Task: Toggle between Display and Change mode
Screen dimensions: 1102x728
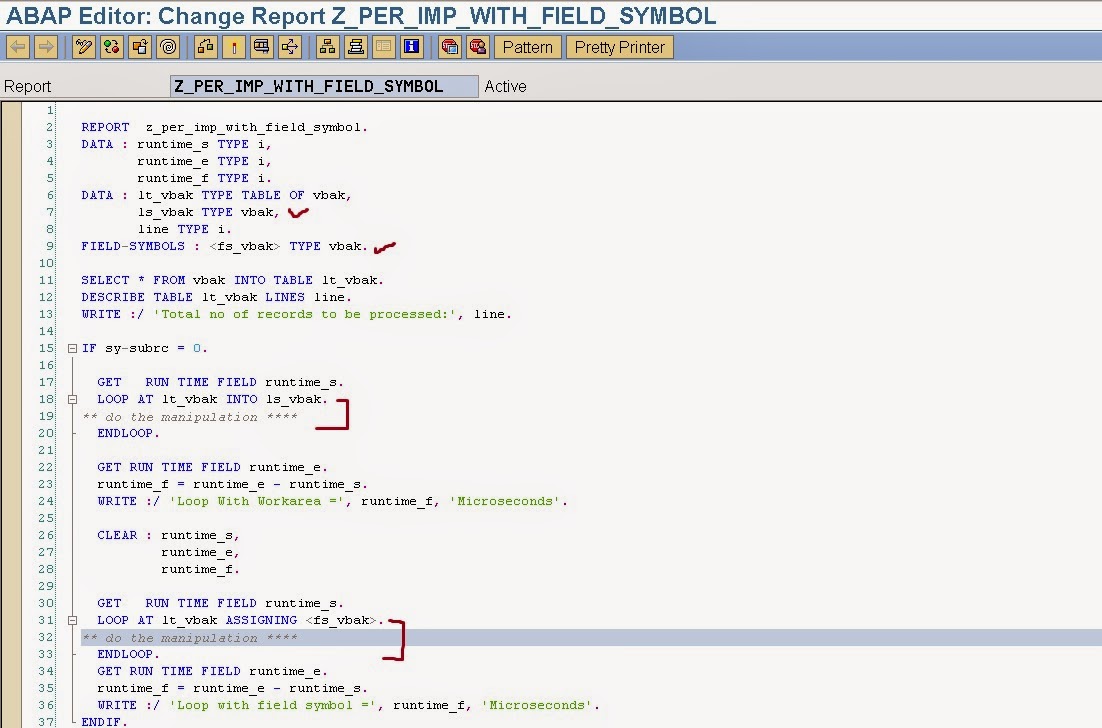Action: coord(84,45)
